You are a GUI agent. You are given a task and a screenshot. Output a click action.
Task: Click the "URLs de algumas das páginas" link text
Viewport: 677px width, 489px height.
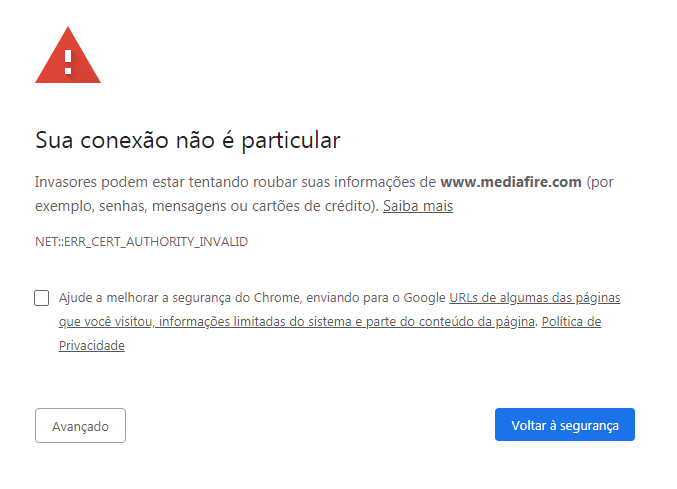pos(535,298)
